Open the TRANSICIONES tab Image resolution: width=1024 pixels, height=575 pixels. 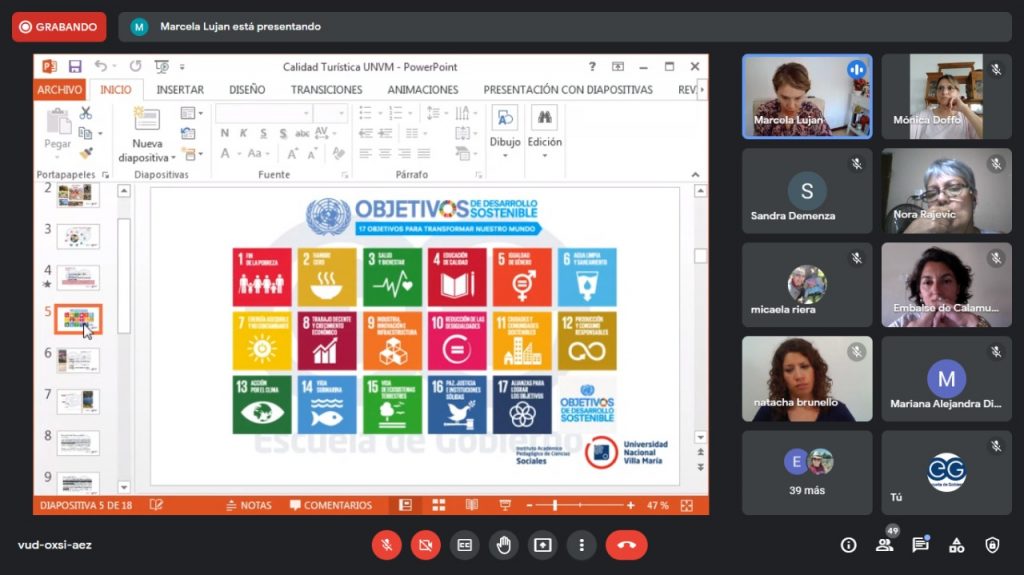pyautogui.click(x=326, y=89)
